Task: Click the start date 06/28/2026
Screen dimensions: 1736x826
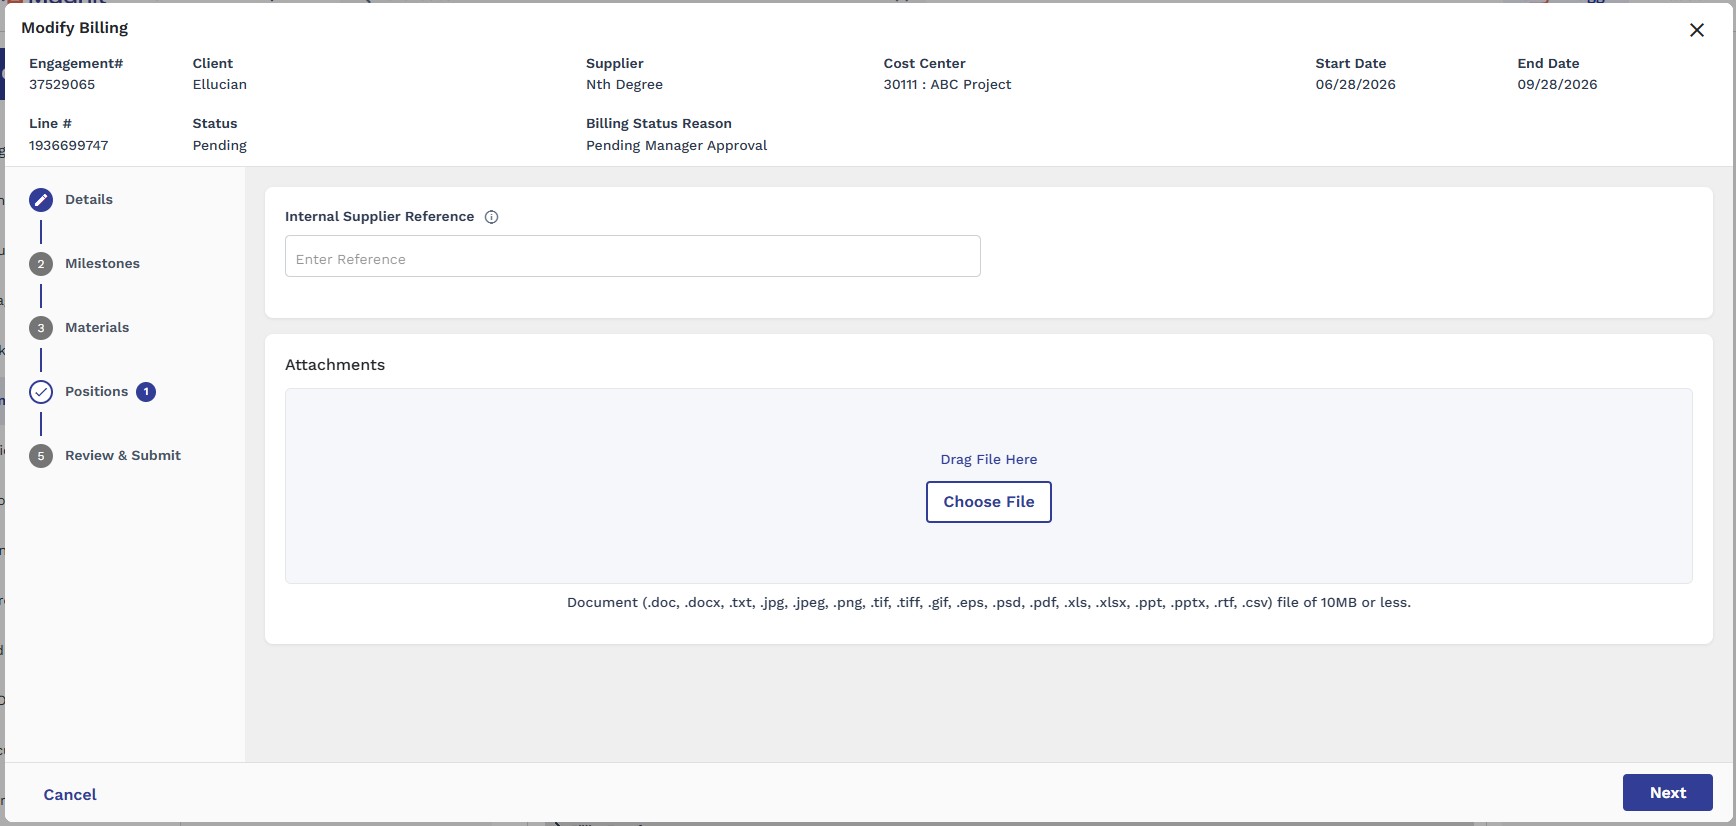Action: point(1355,85)
